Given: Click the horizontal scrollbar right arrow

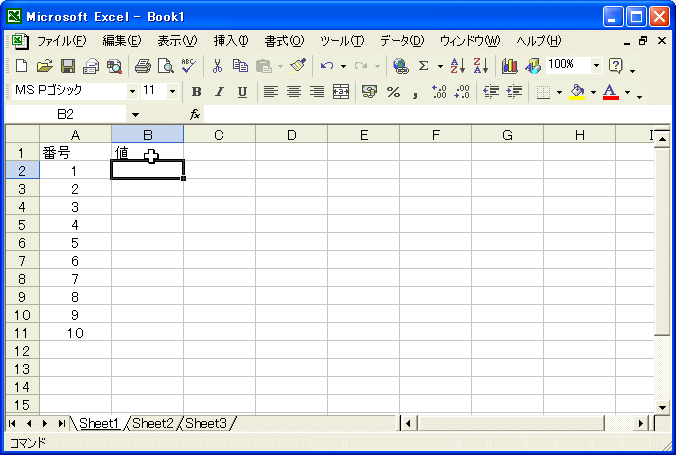Looking at the screenshot, I should (642, 424).
